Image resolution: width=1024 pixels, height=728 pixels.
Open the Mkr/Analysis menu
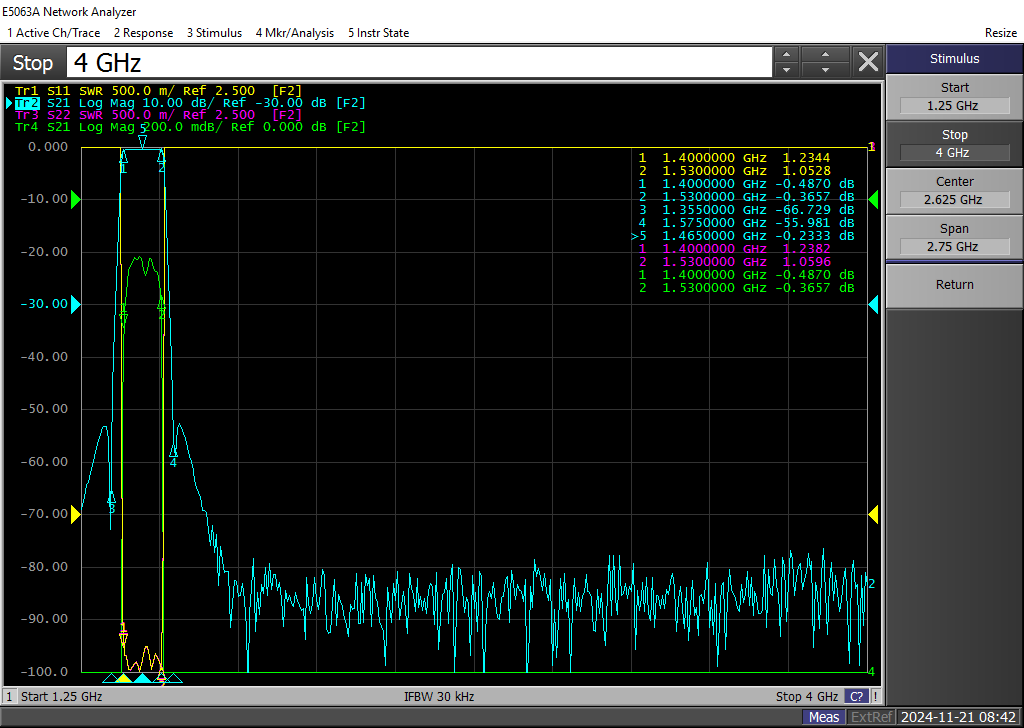pos(294,33)
